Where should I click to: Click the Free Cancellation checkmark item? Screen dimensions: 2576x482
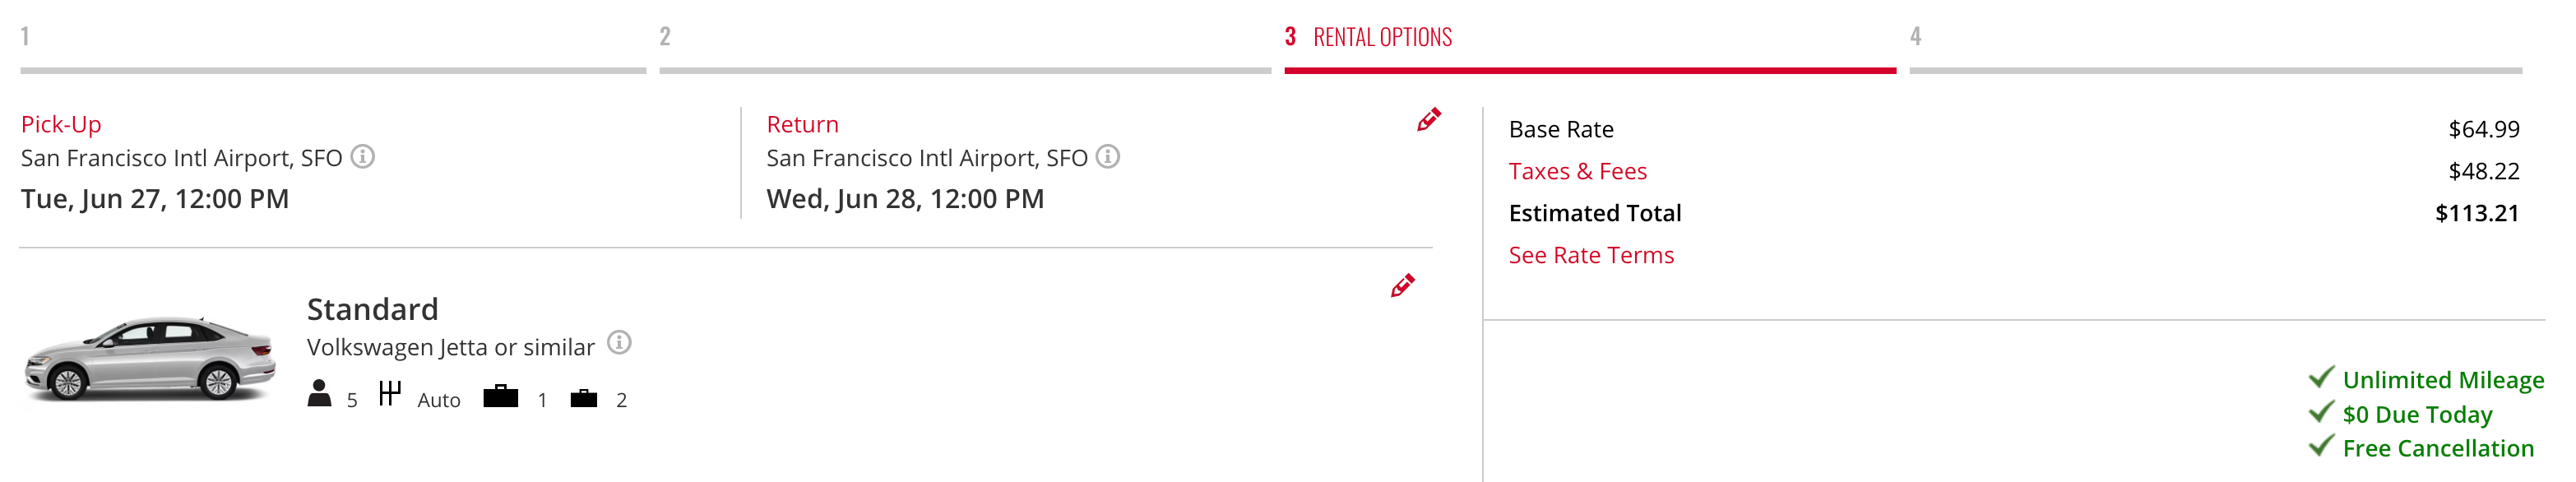[2421, 447]
